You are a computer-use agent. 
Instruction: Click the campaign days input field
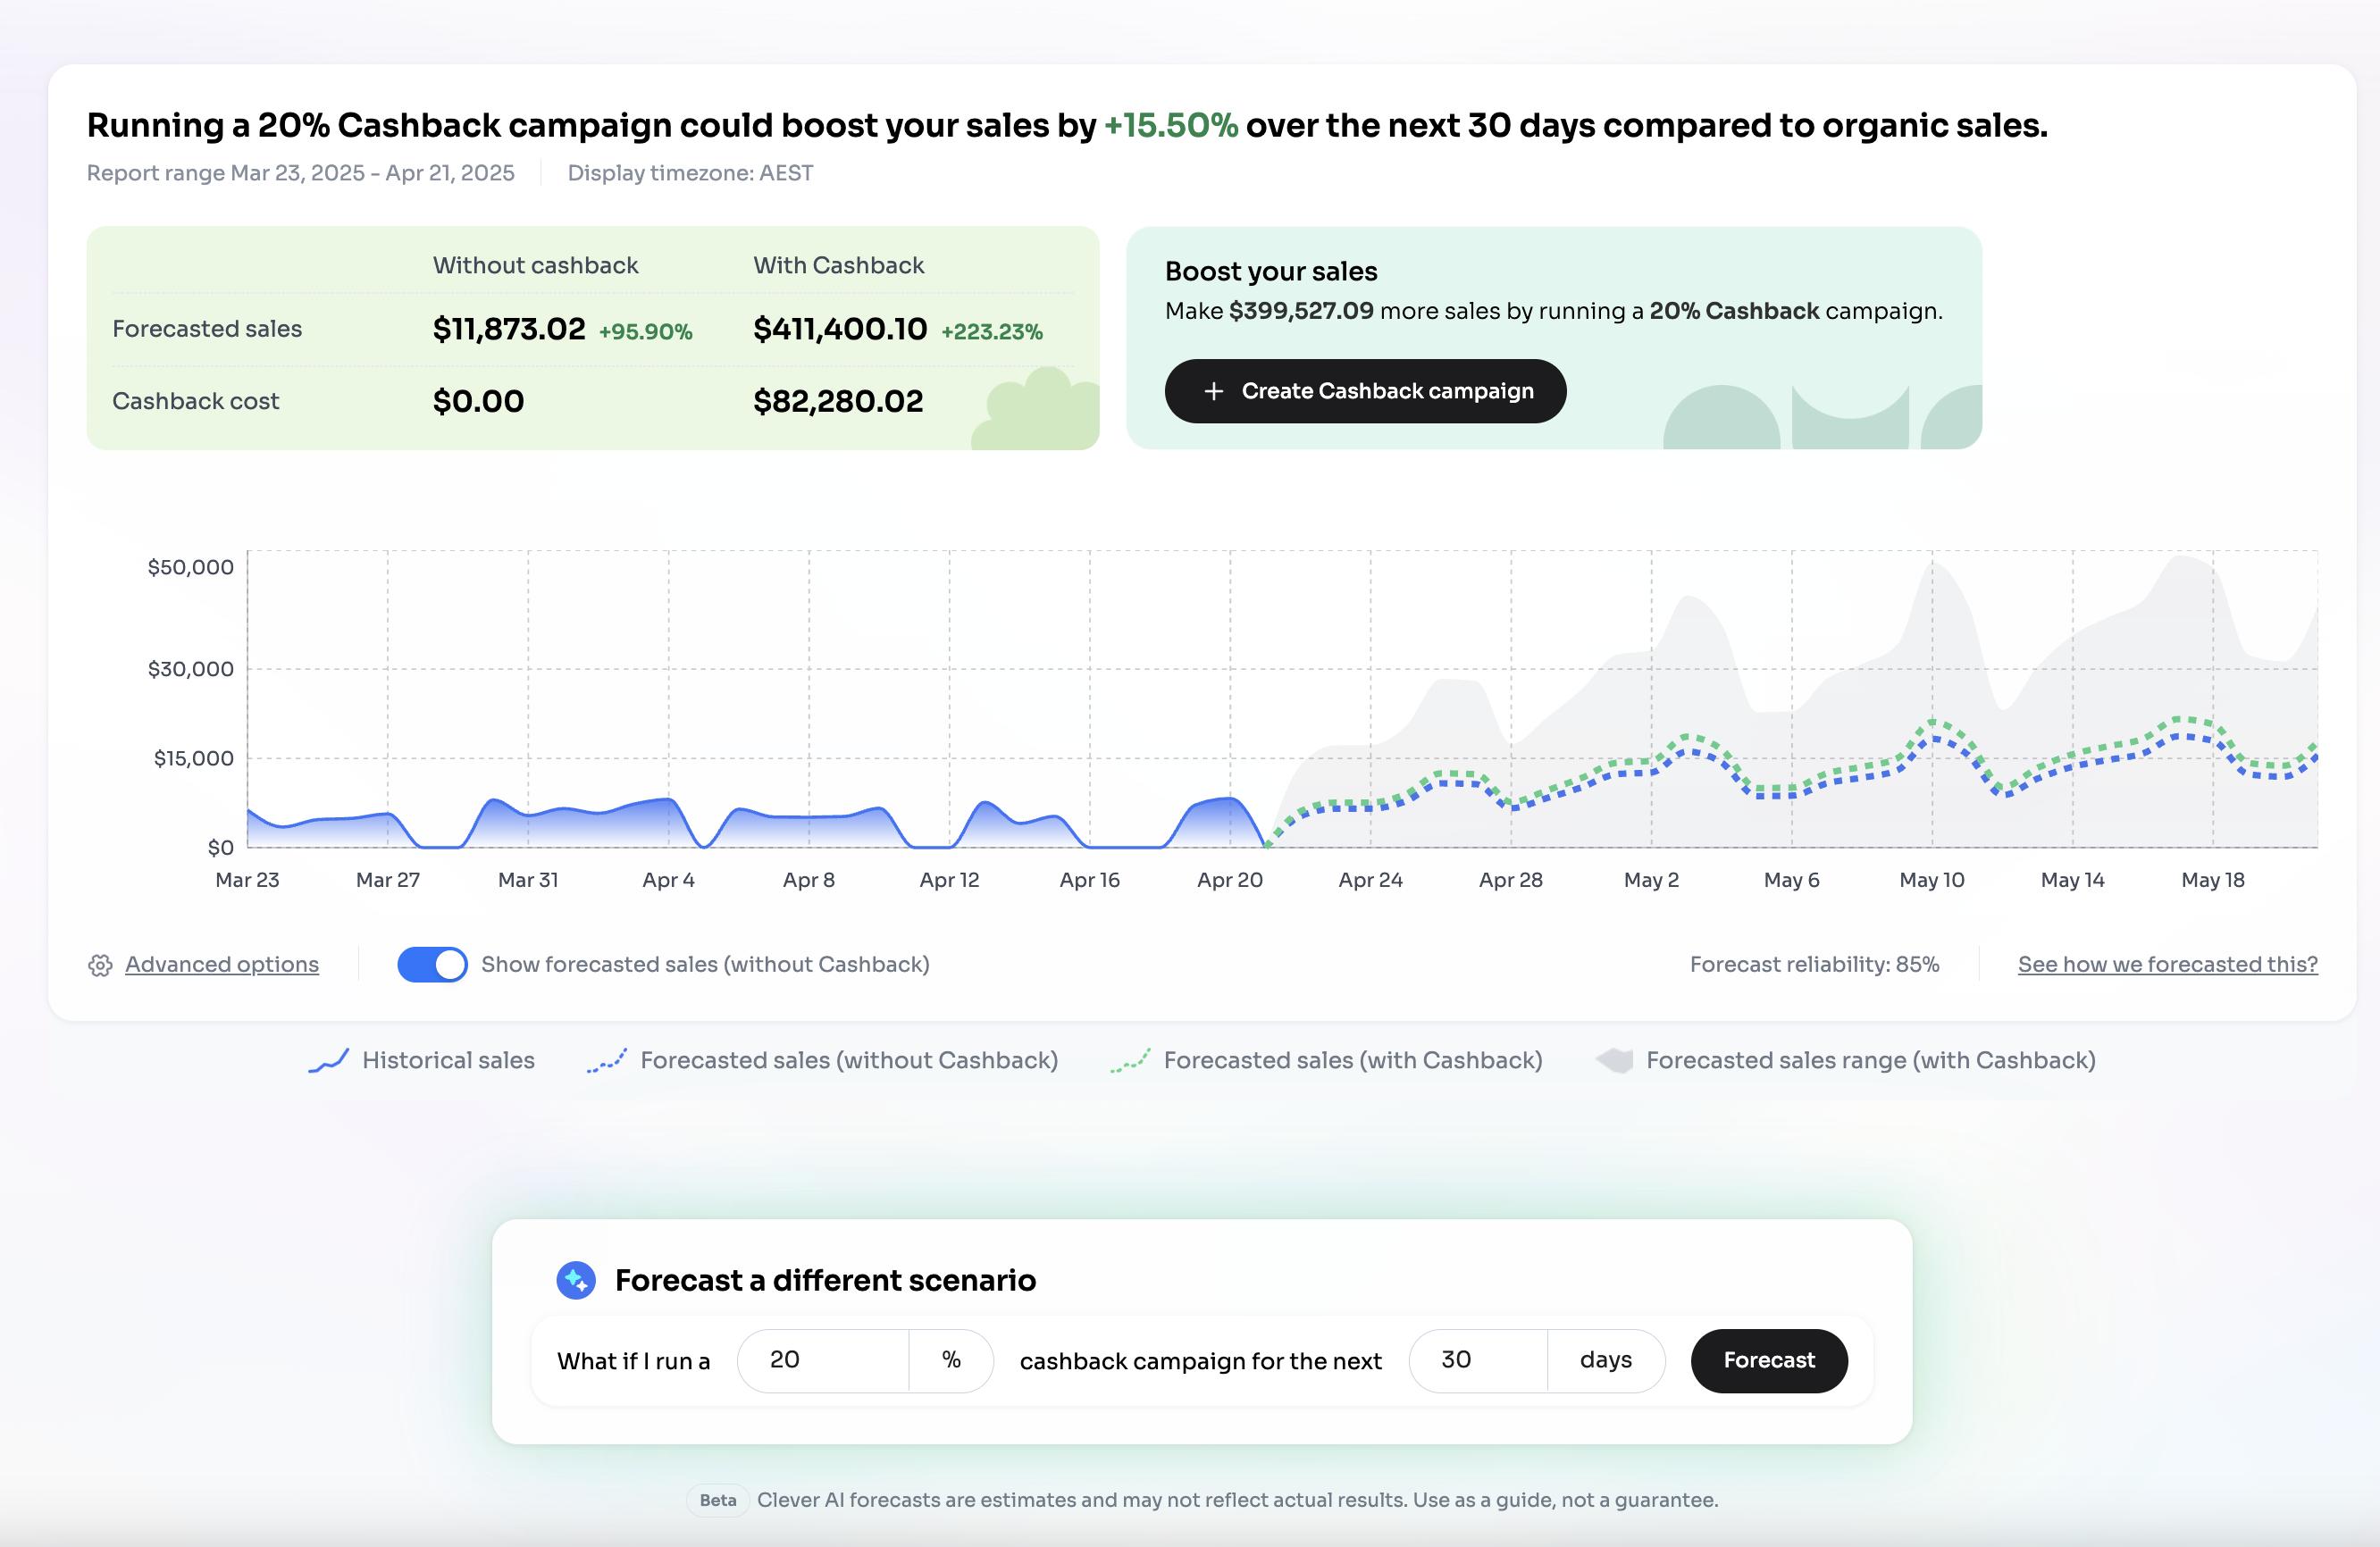[1478, 1360]
